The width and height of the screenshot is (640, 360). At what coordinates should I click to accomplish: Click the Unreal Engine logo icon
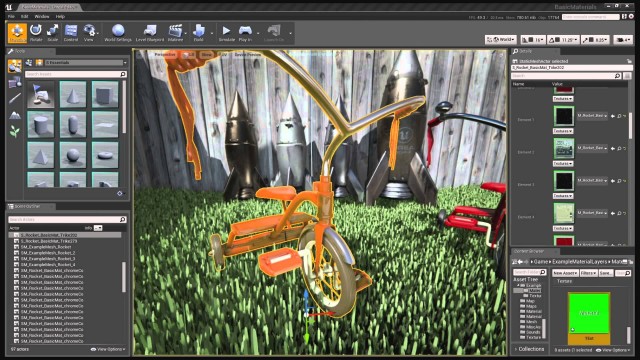[x=9, y=7]
